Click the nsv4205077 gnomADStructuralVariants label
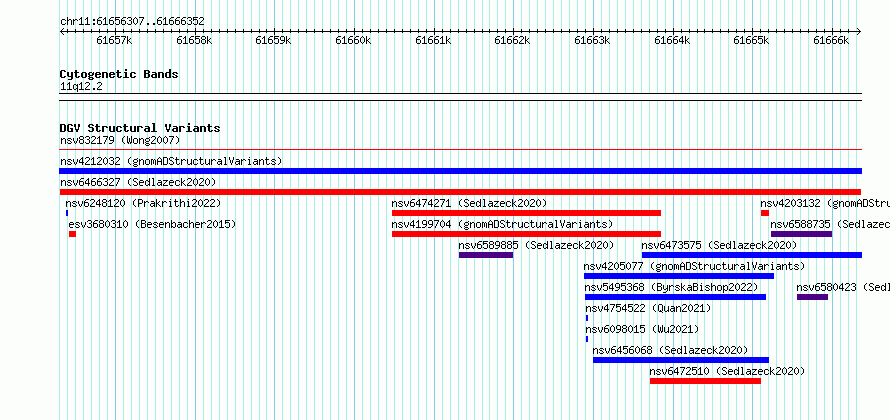 point(694,266)
